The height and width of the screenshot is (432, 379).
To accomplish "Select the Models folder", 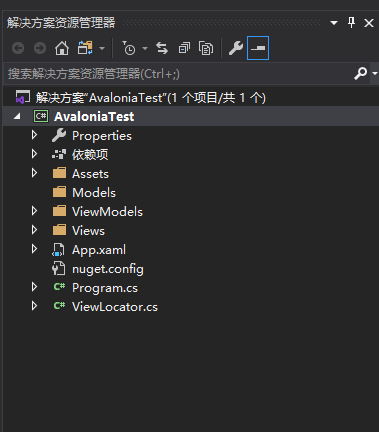I will pos(94,193).
